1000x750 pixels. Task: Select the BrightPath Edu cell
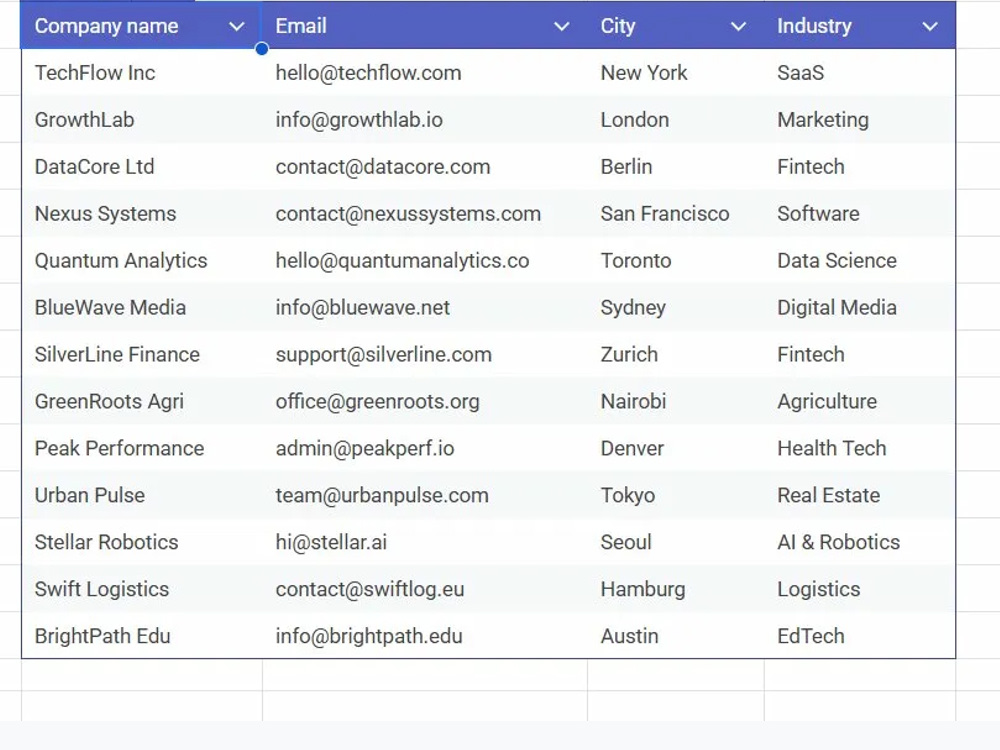point(142,635)
